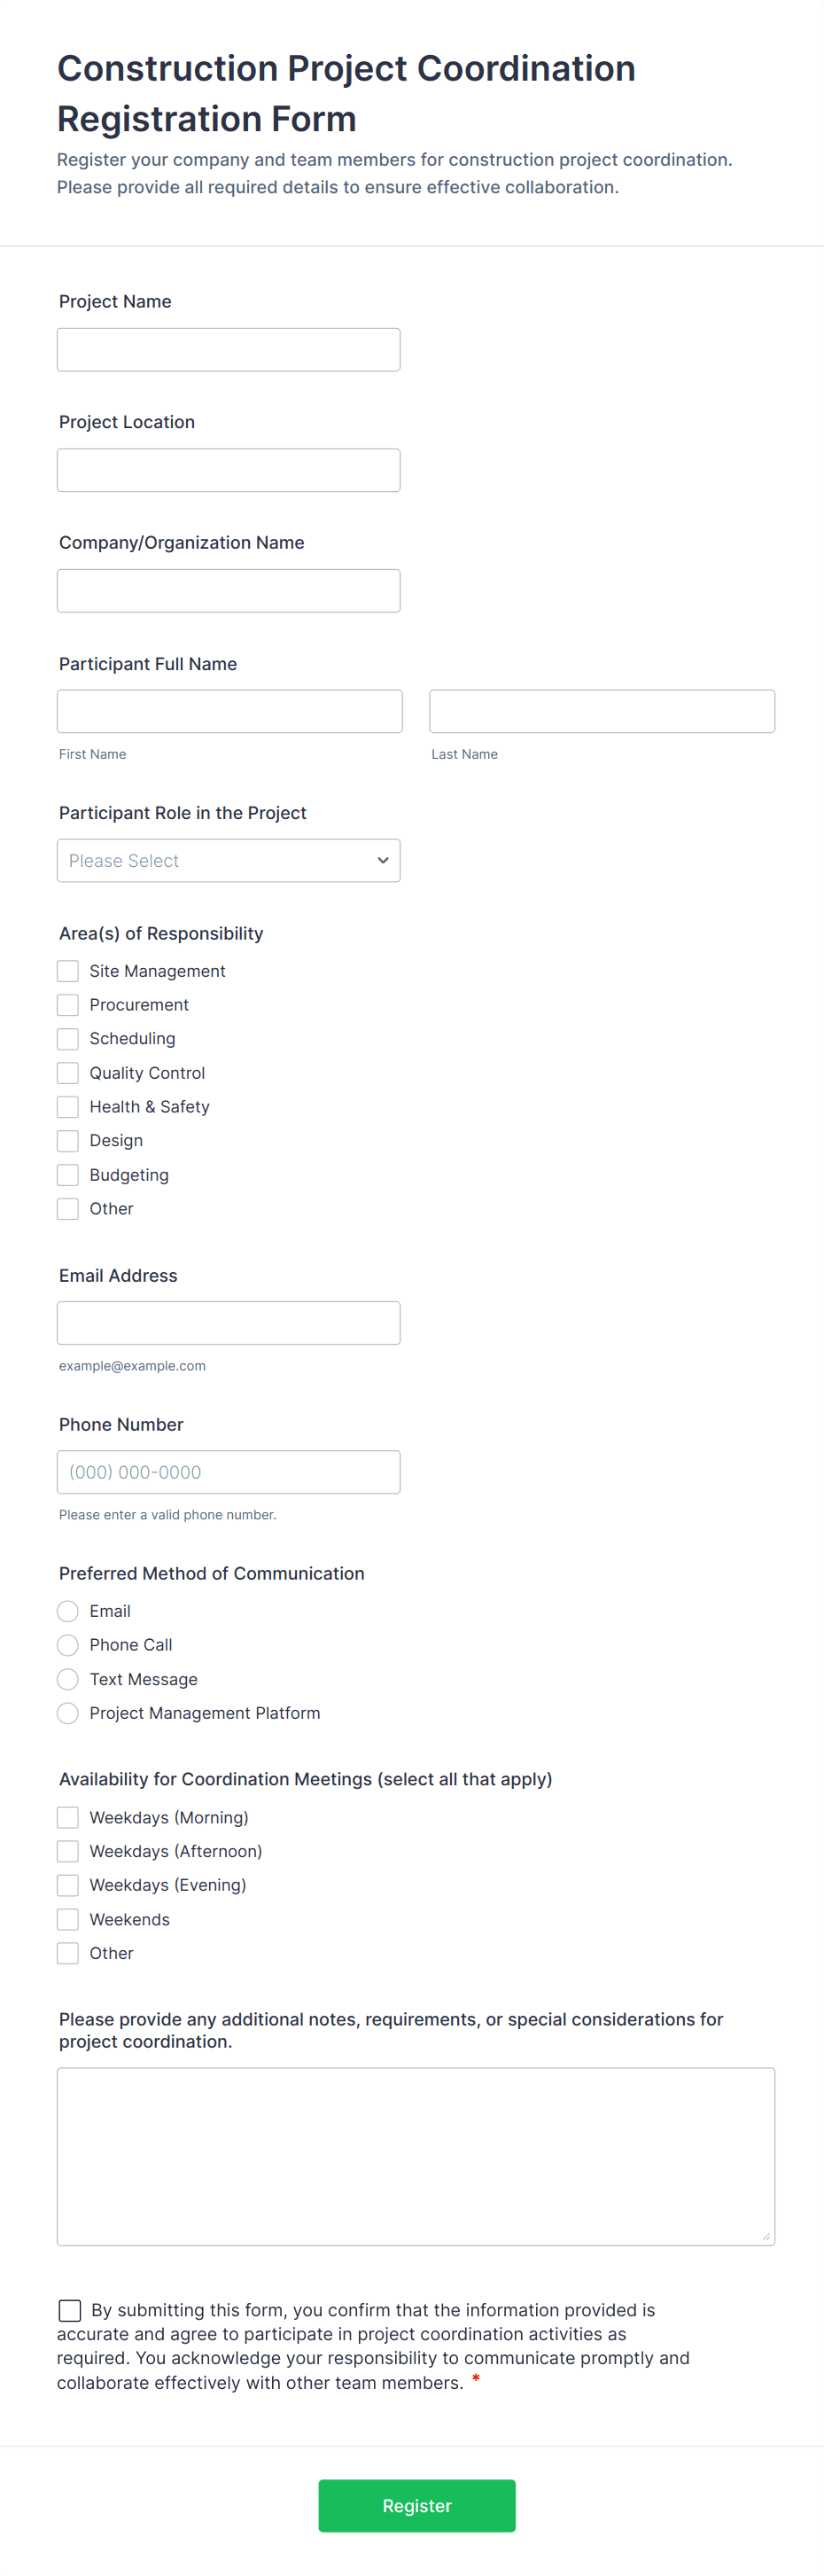The height and width of the screenshot is (2576, 824).
Task: Check Scheduling under Areas of Responsibility
Action: point(67,1038)
